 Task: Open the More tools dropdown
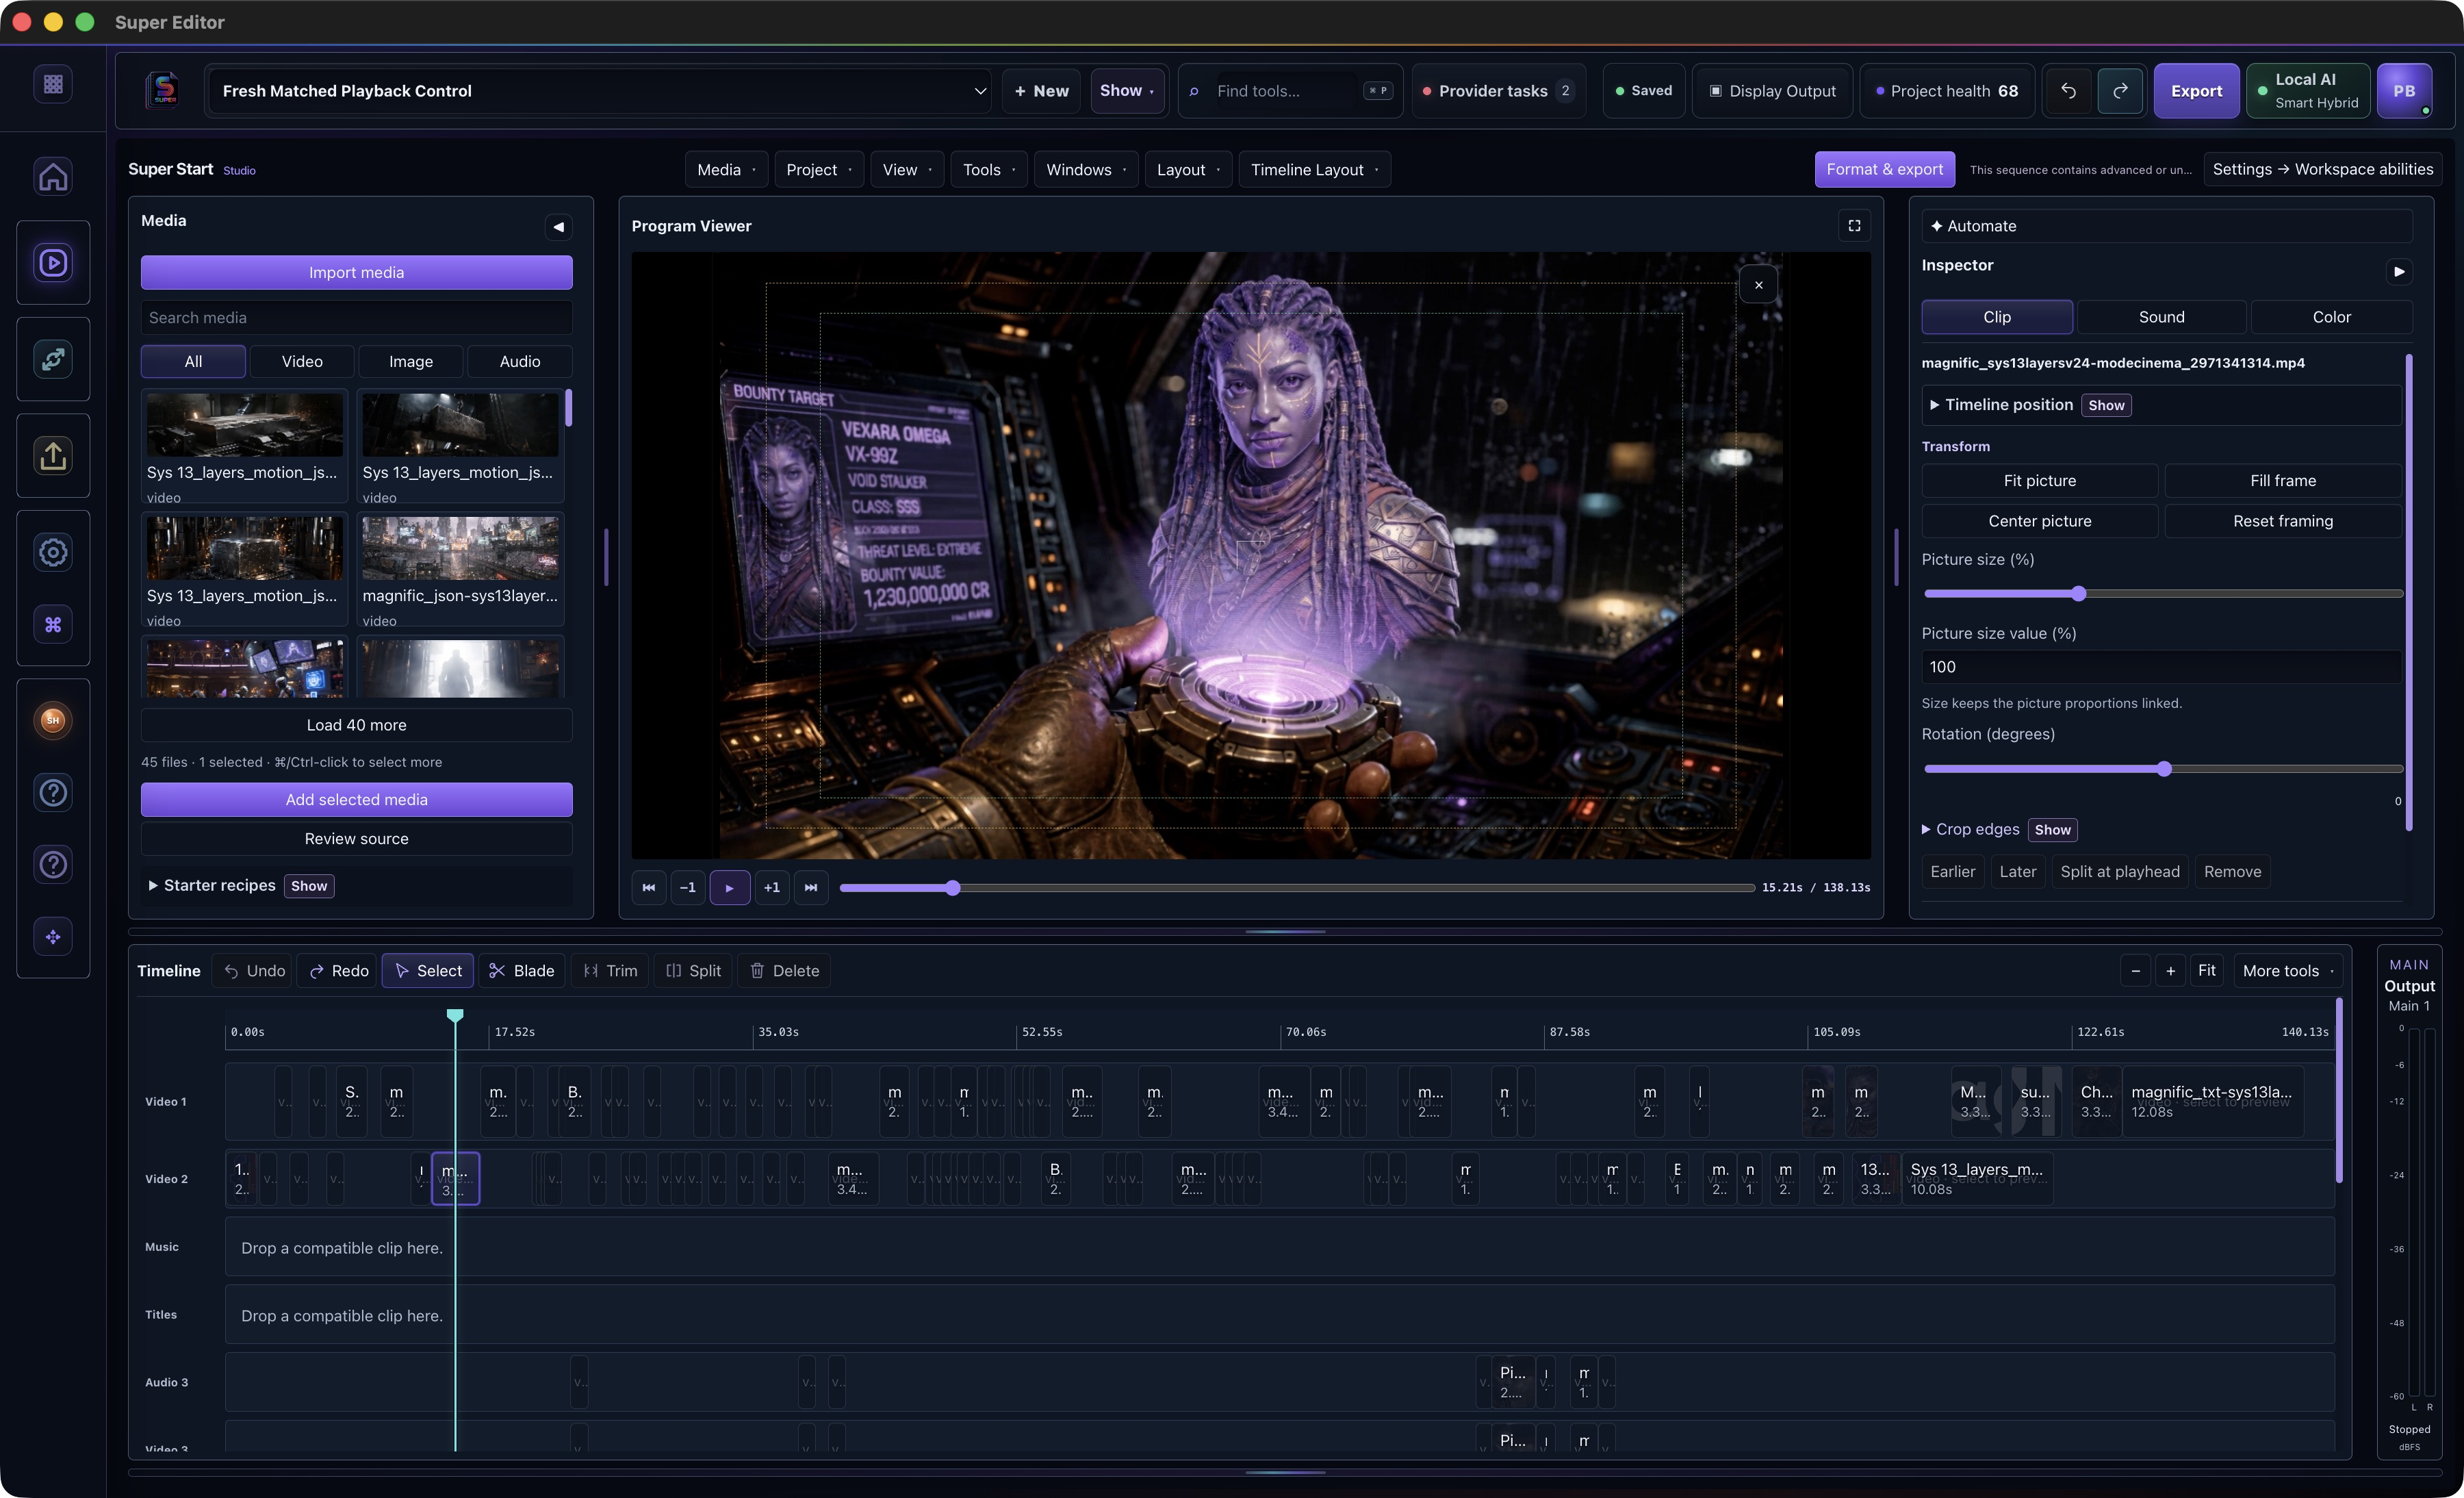2288,970
